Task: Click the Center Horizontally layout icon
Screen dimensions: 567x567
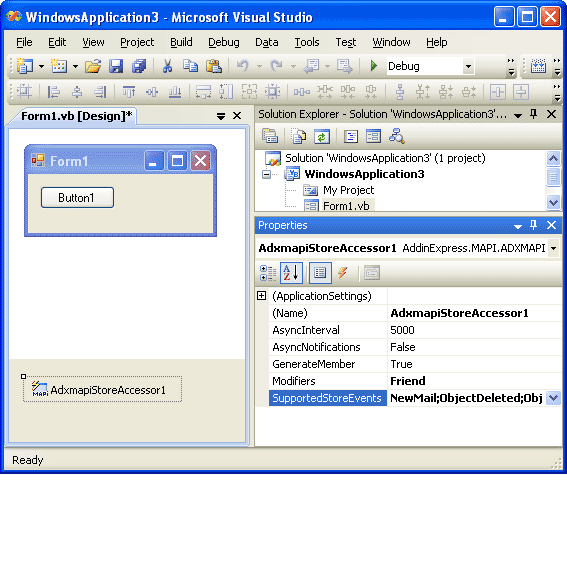Action: click(498, 92)
